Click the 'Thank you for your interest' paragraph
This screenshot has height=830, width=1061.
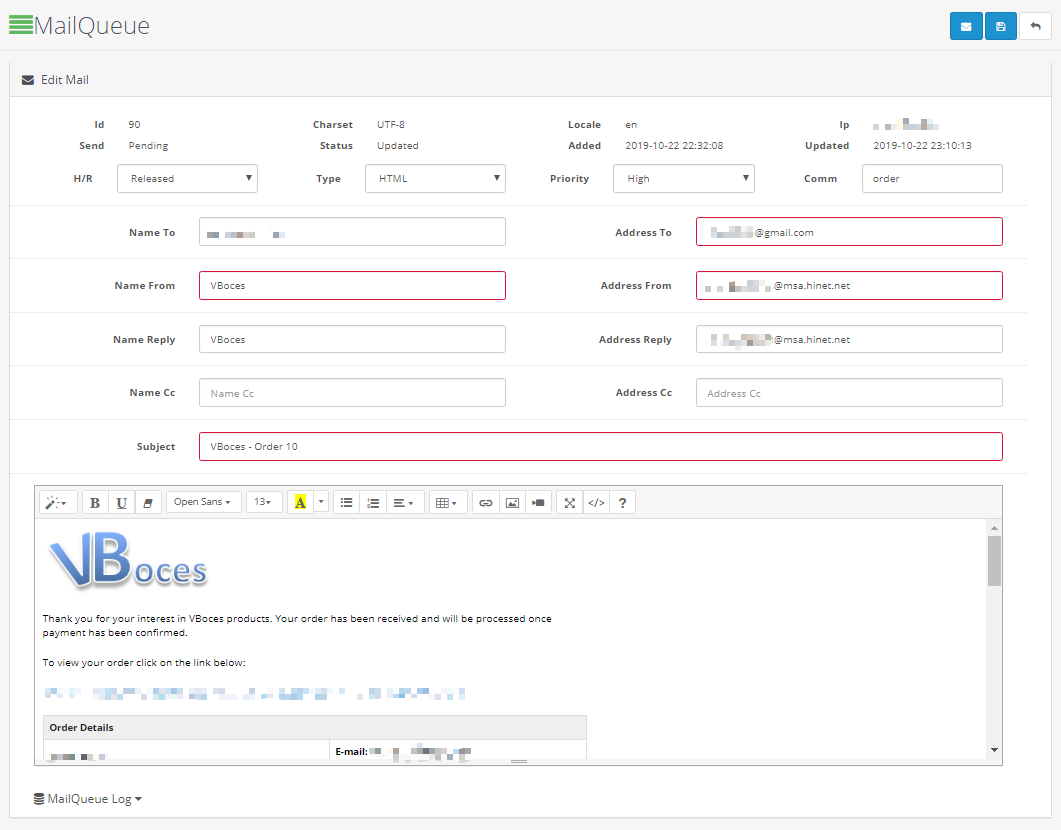(x=297, y=626)
